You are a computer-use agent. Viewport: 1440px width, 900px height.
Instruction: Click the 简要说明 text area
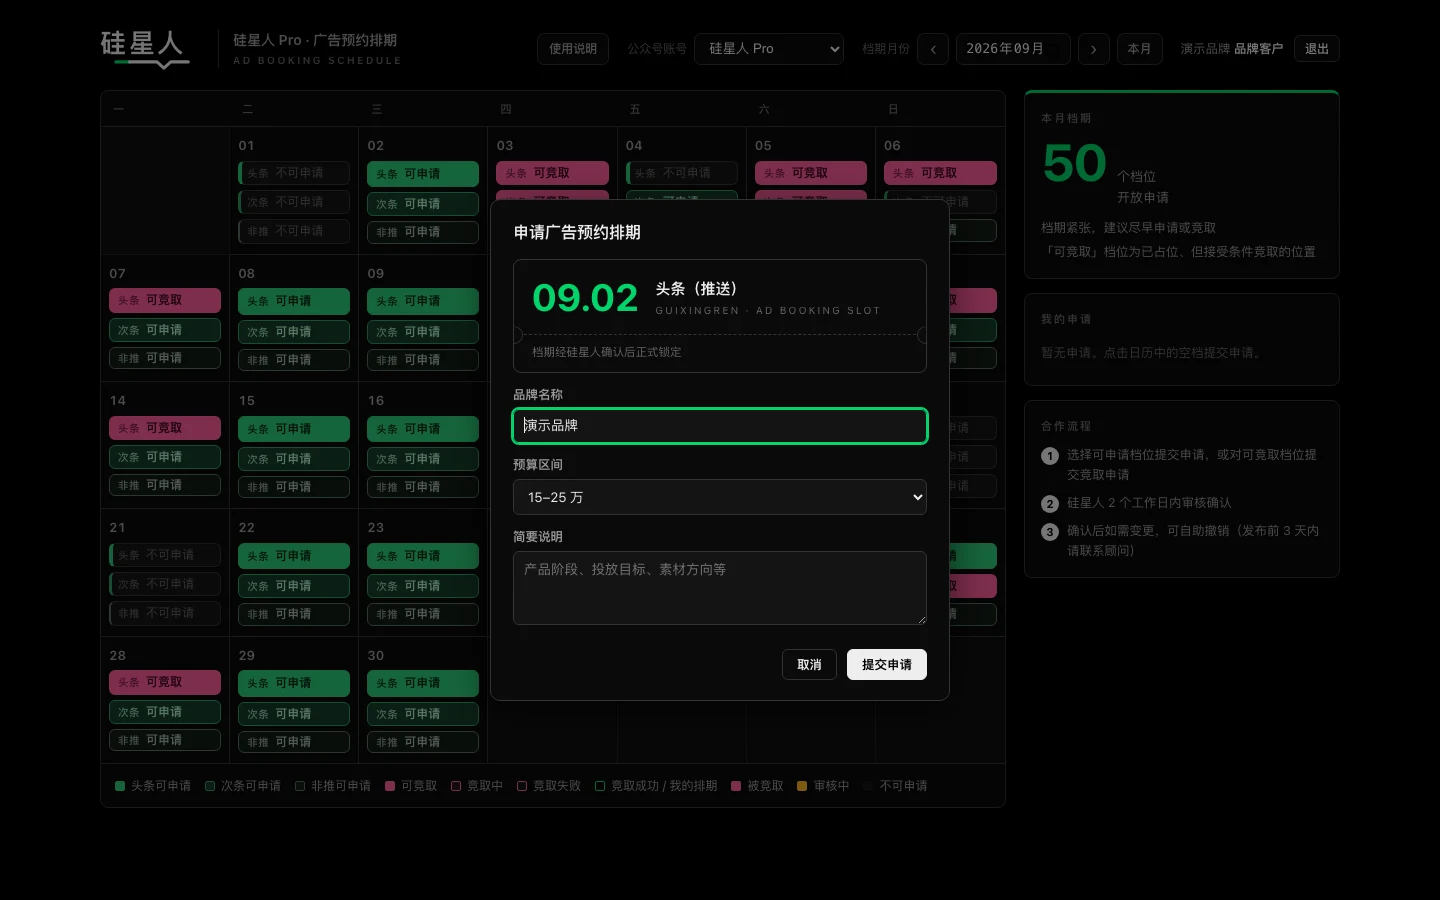tap(720, 588)
